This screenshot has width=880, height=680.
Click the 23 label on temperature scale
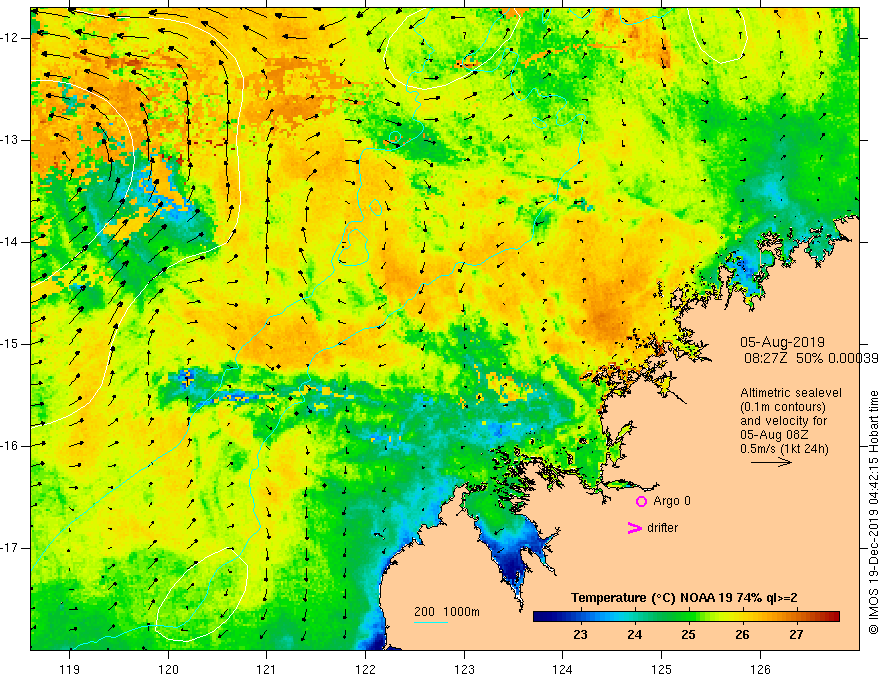[x=580, y=635]
